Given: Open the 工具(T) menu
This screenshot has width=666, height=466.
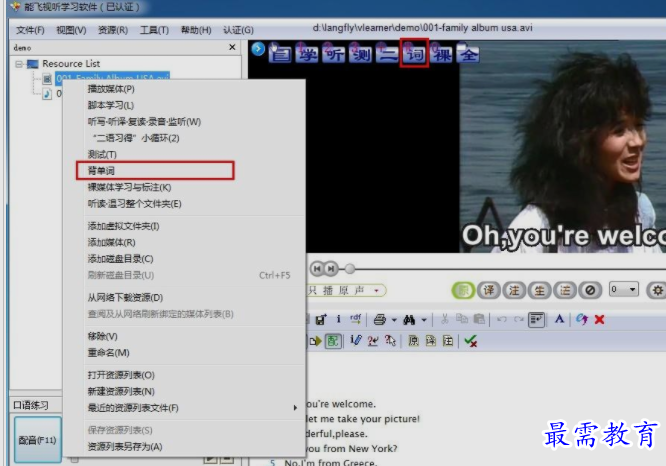Looking at the screenshot, I should coord(154,30).
